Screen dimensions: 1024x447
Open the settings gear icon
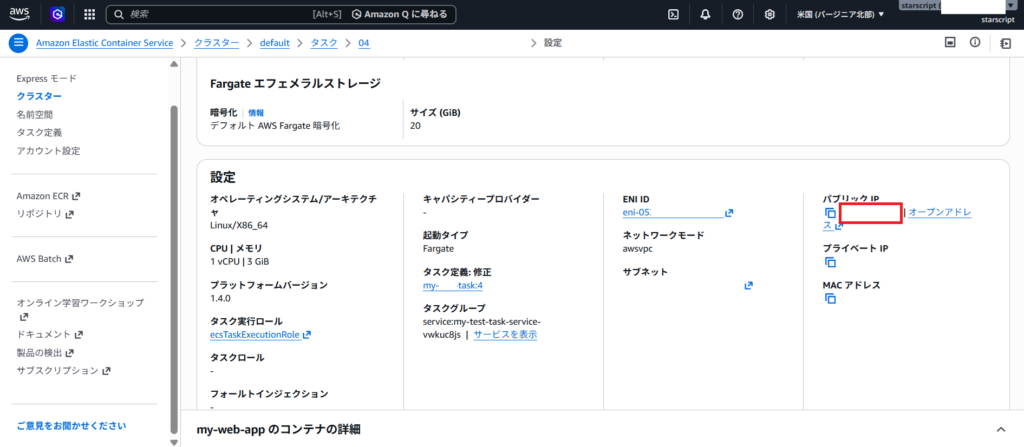pyautogui.click(x=769, y=15)
